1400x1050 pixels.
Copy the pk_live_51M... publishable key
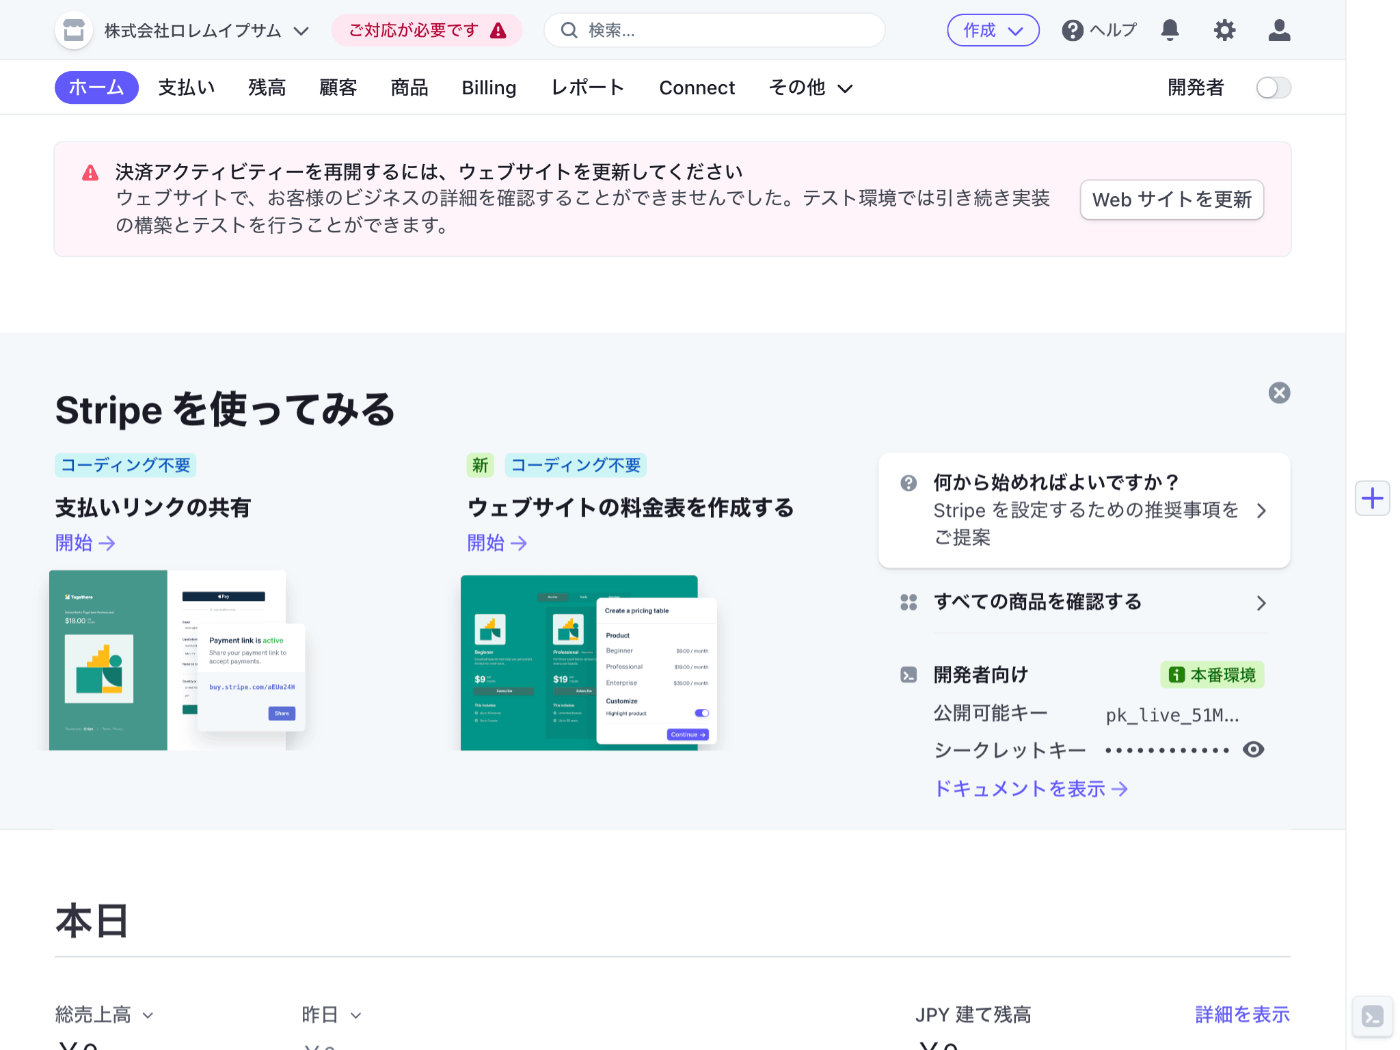pyautogui.click(x=1172, y=714)
